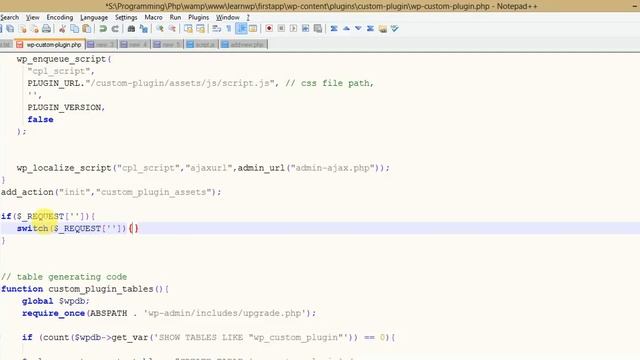
Task: Click function custom_plugin_tables(){ line
Action: click(85, 289)
